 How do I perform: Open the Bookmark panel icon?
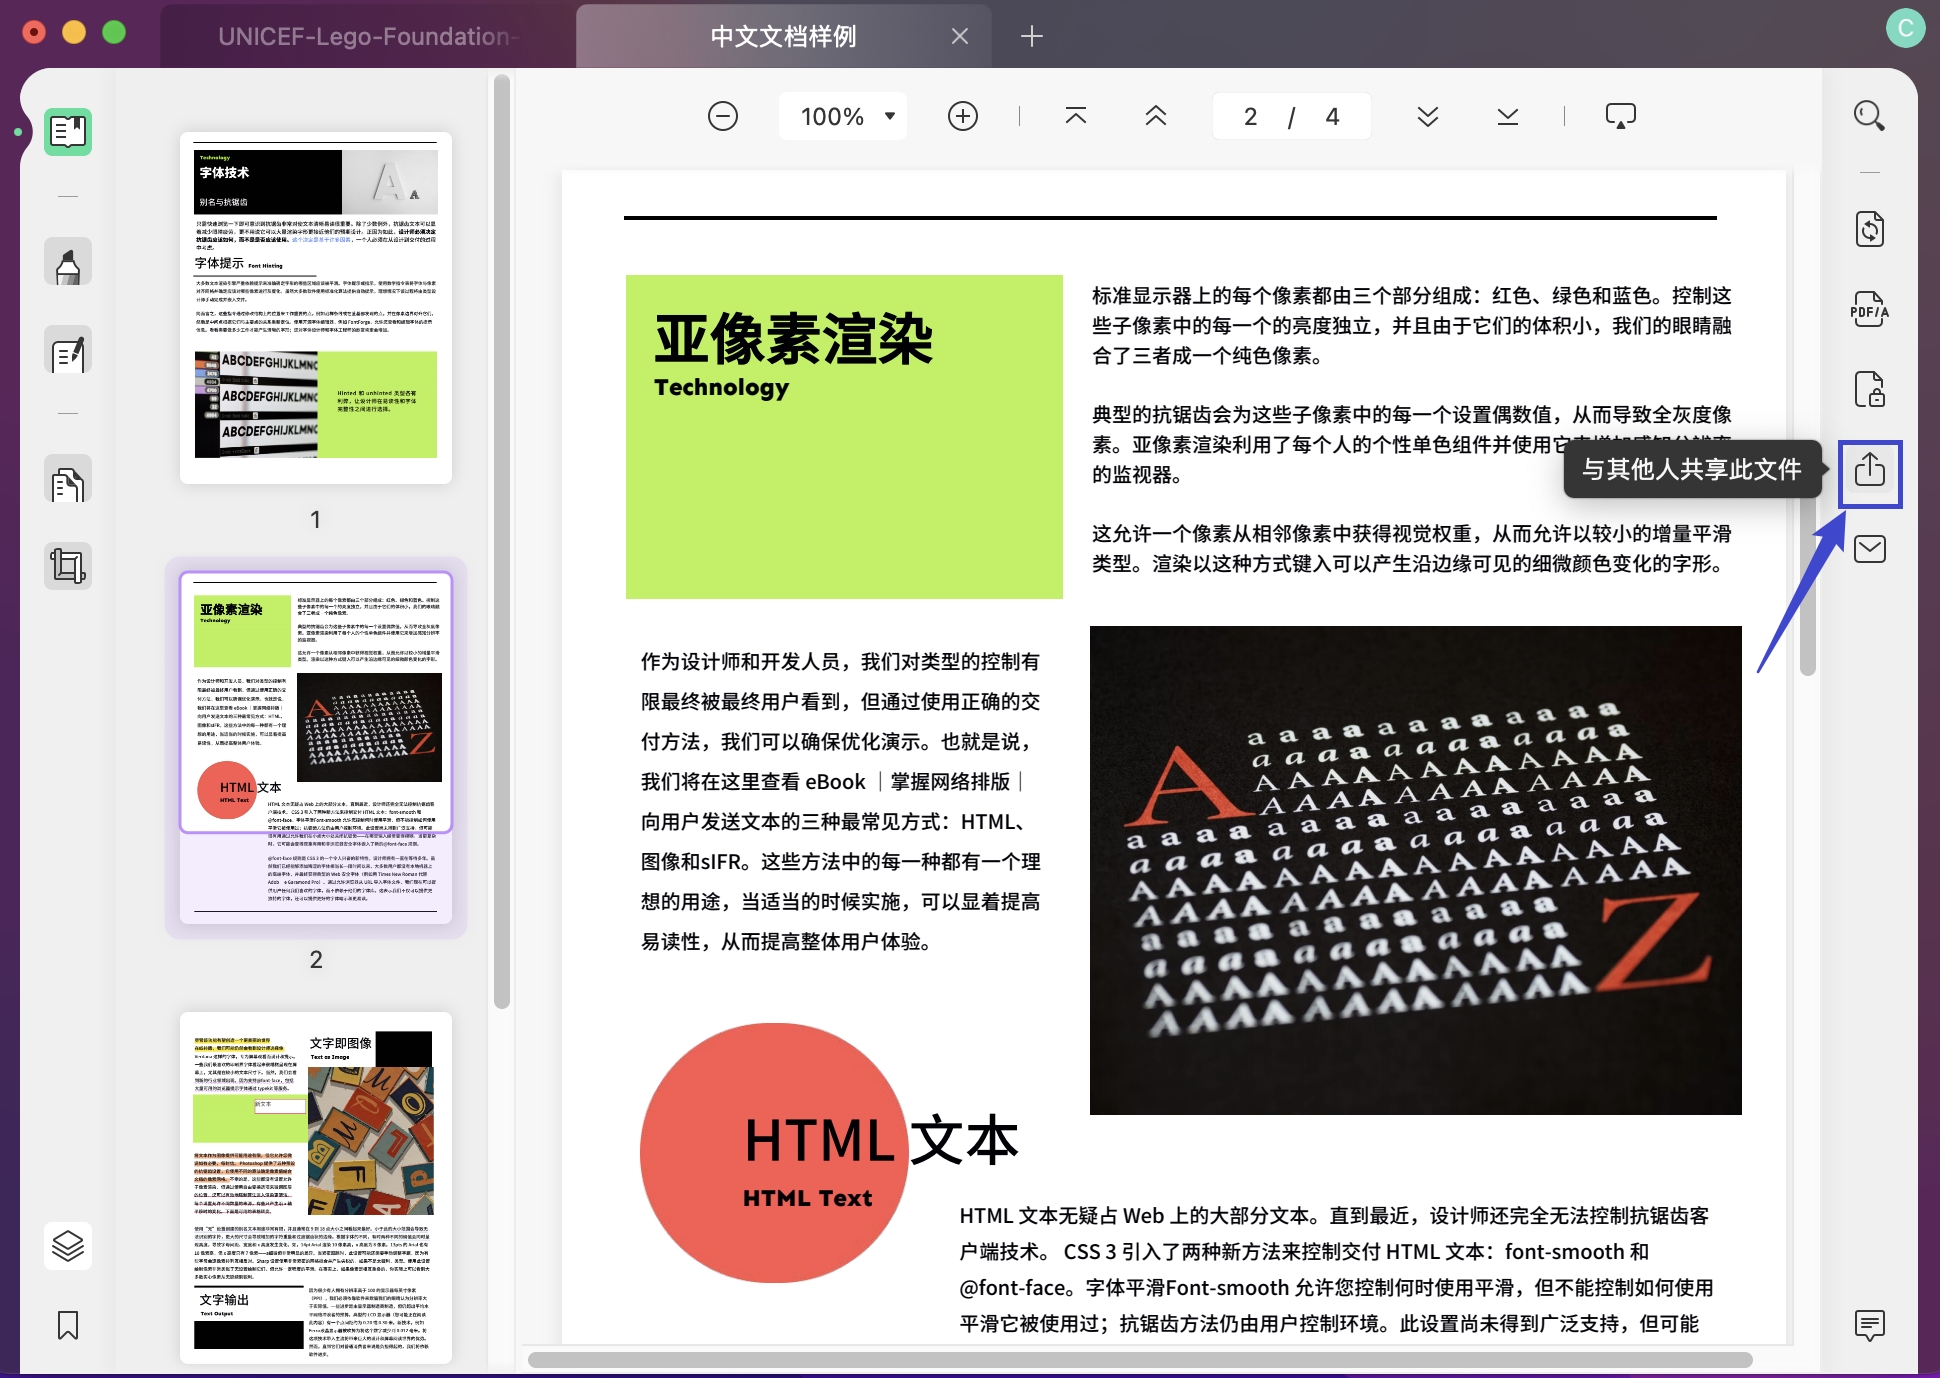(x=68, y=1326)
